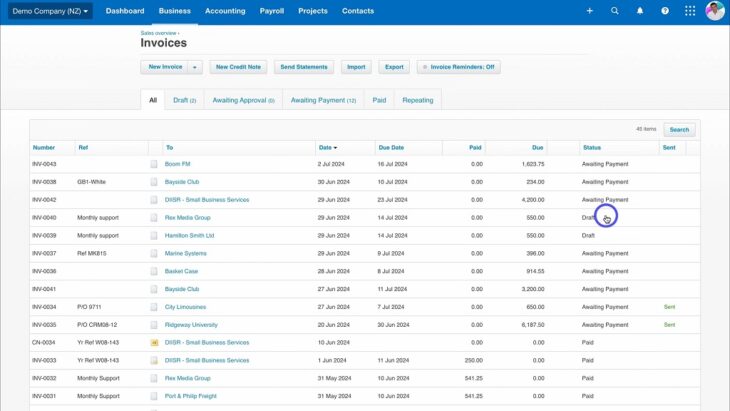Open the Contacts menu
The image size is (730, 411).
coord(358,11)
